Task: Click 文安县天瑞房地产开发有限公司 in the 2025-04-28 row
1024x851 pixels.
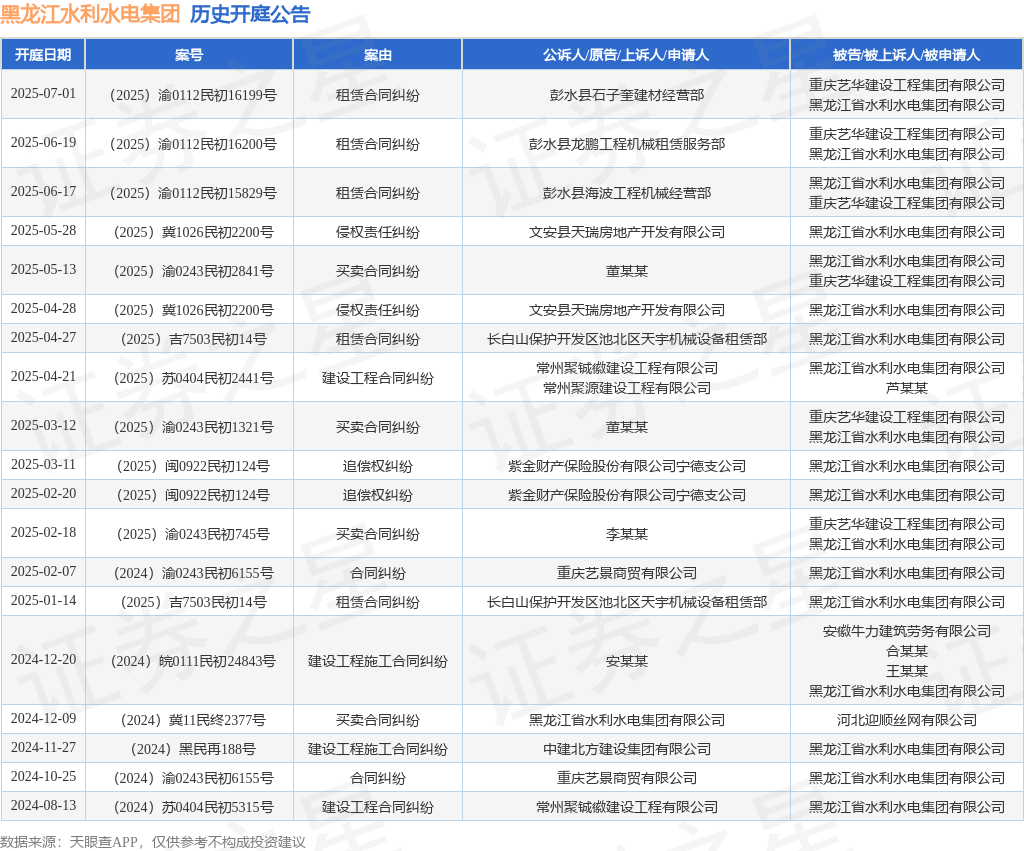Action: pyautogui.click(x=626, y=310)
